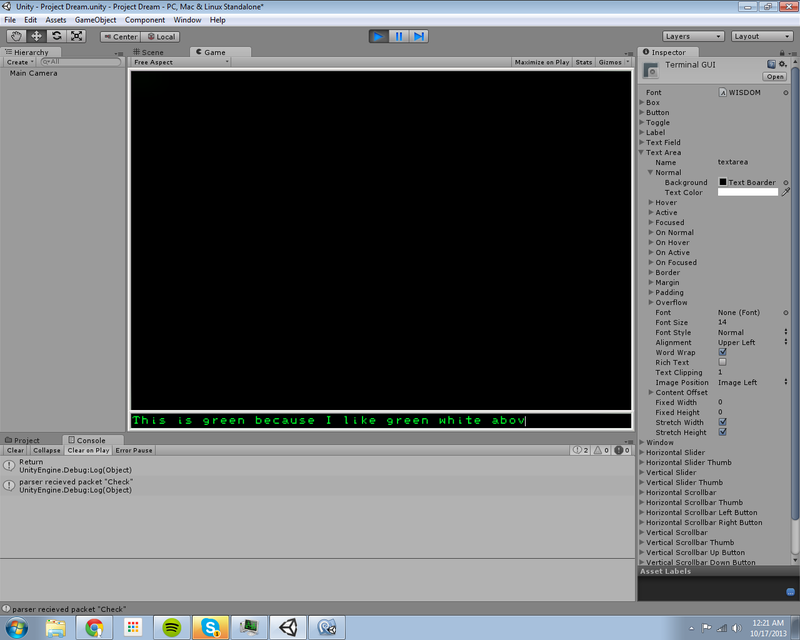Filter console by warning count
800x640 pixels.
[601, 450]
